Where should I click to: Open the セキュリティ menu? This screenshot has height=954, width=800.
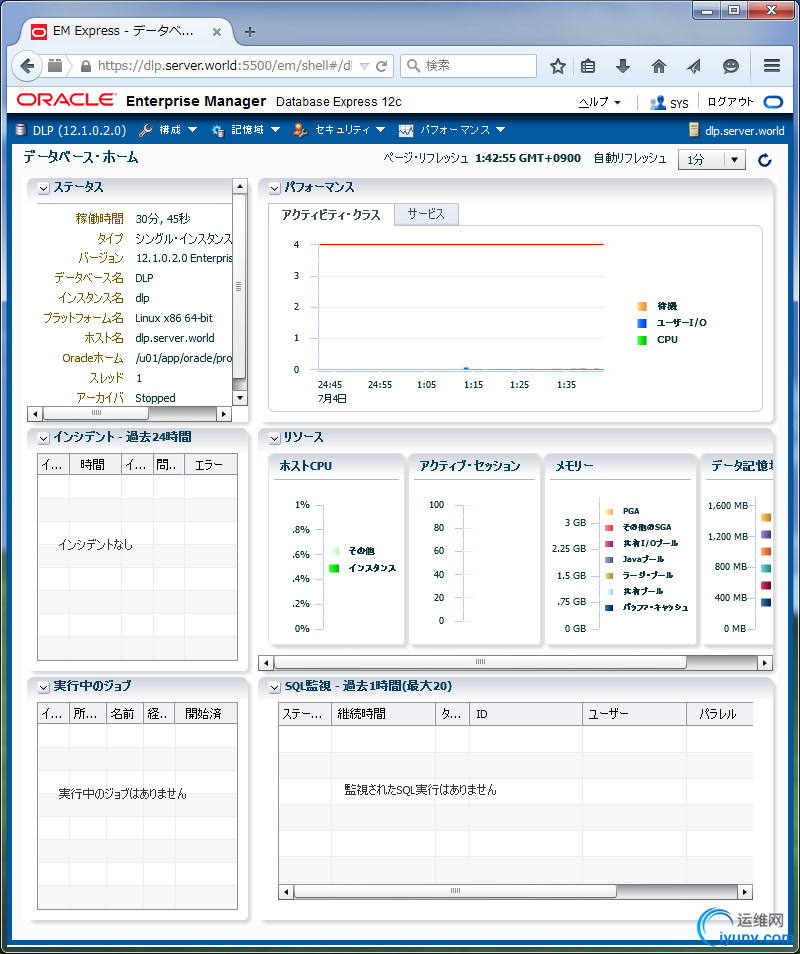pos(339,130)
